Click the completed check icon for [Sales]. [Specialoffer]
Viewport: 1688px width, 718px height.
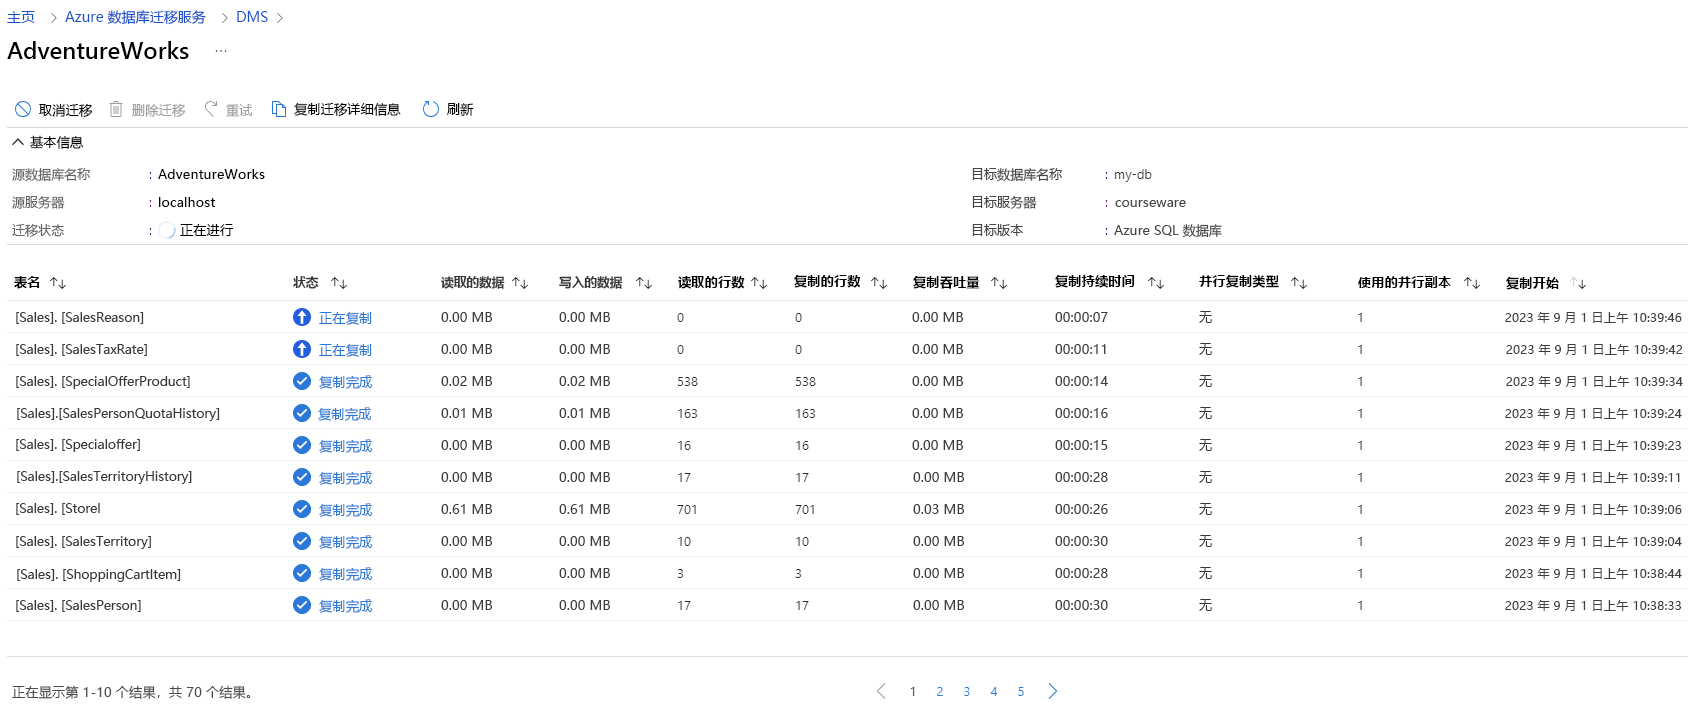coord(302,445)
